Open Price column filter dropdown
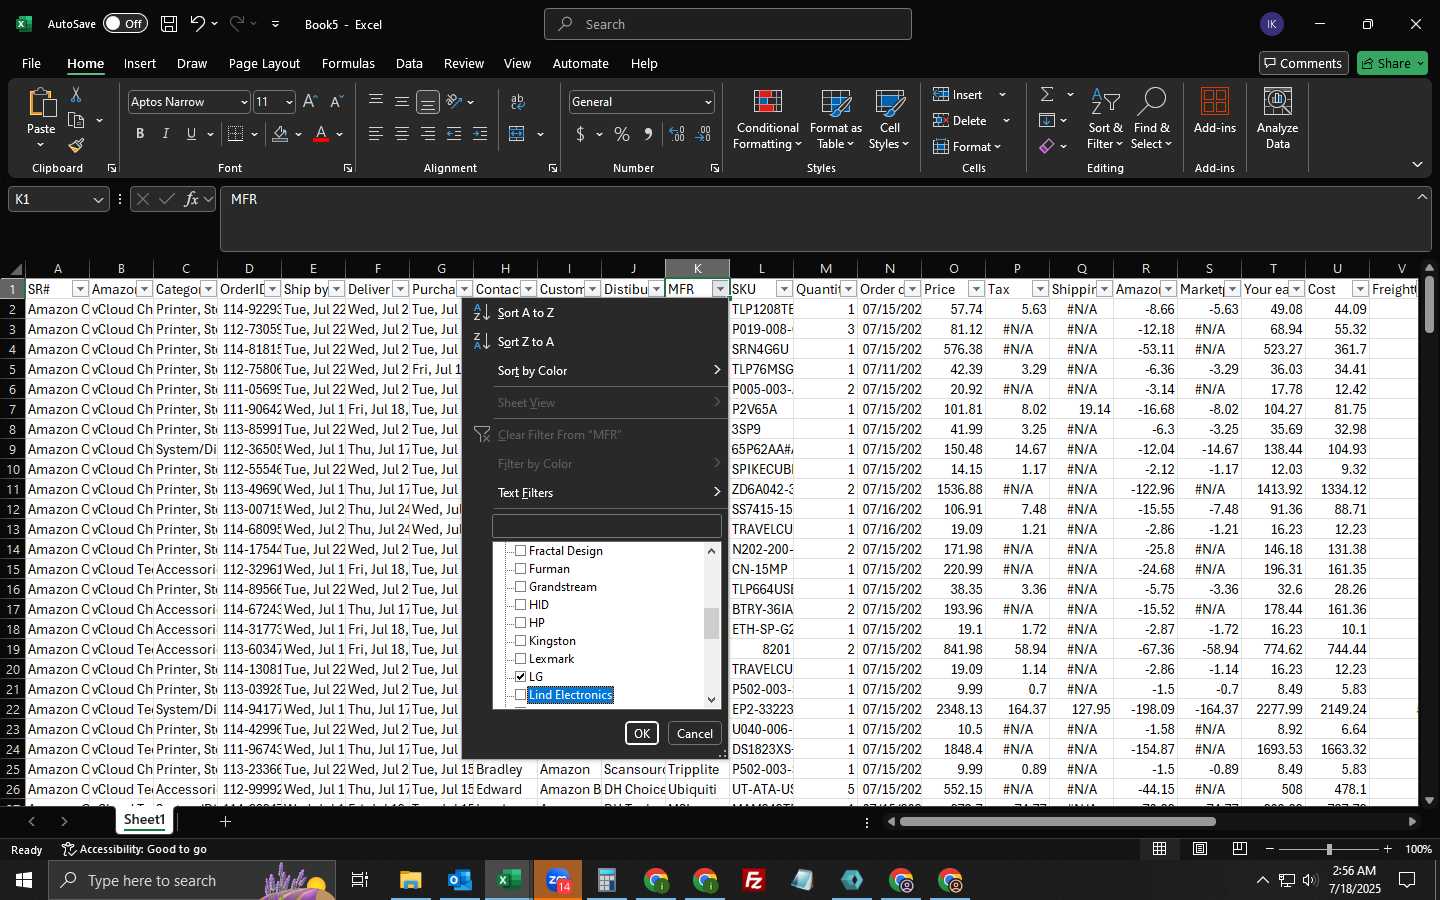1440x900 pixels. click(976, 289)
